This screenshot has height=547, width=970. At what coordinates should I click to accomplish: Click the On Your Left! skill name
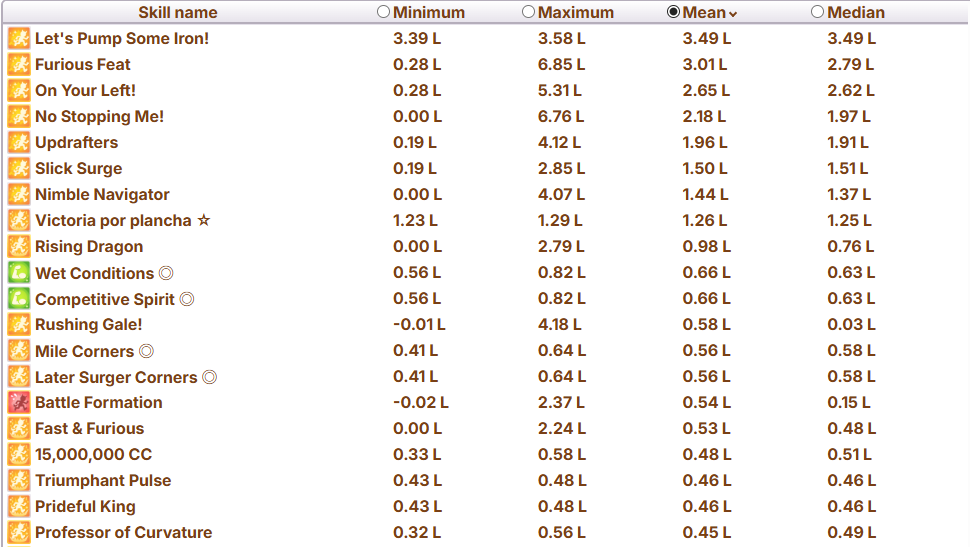(85, 90)
